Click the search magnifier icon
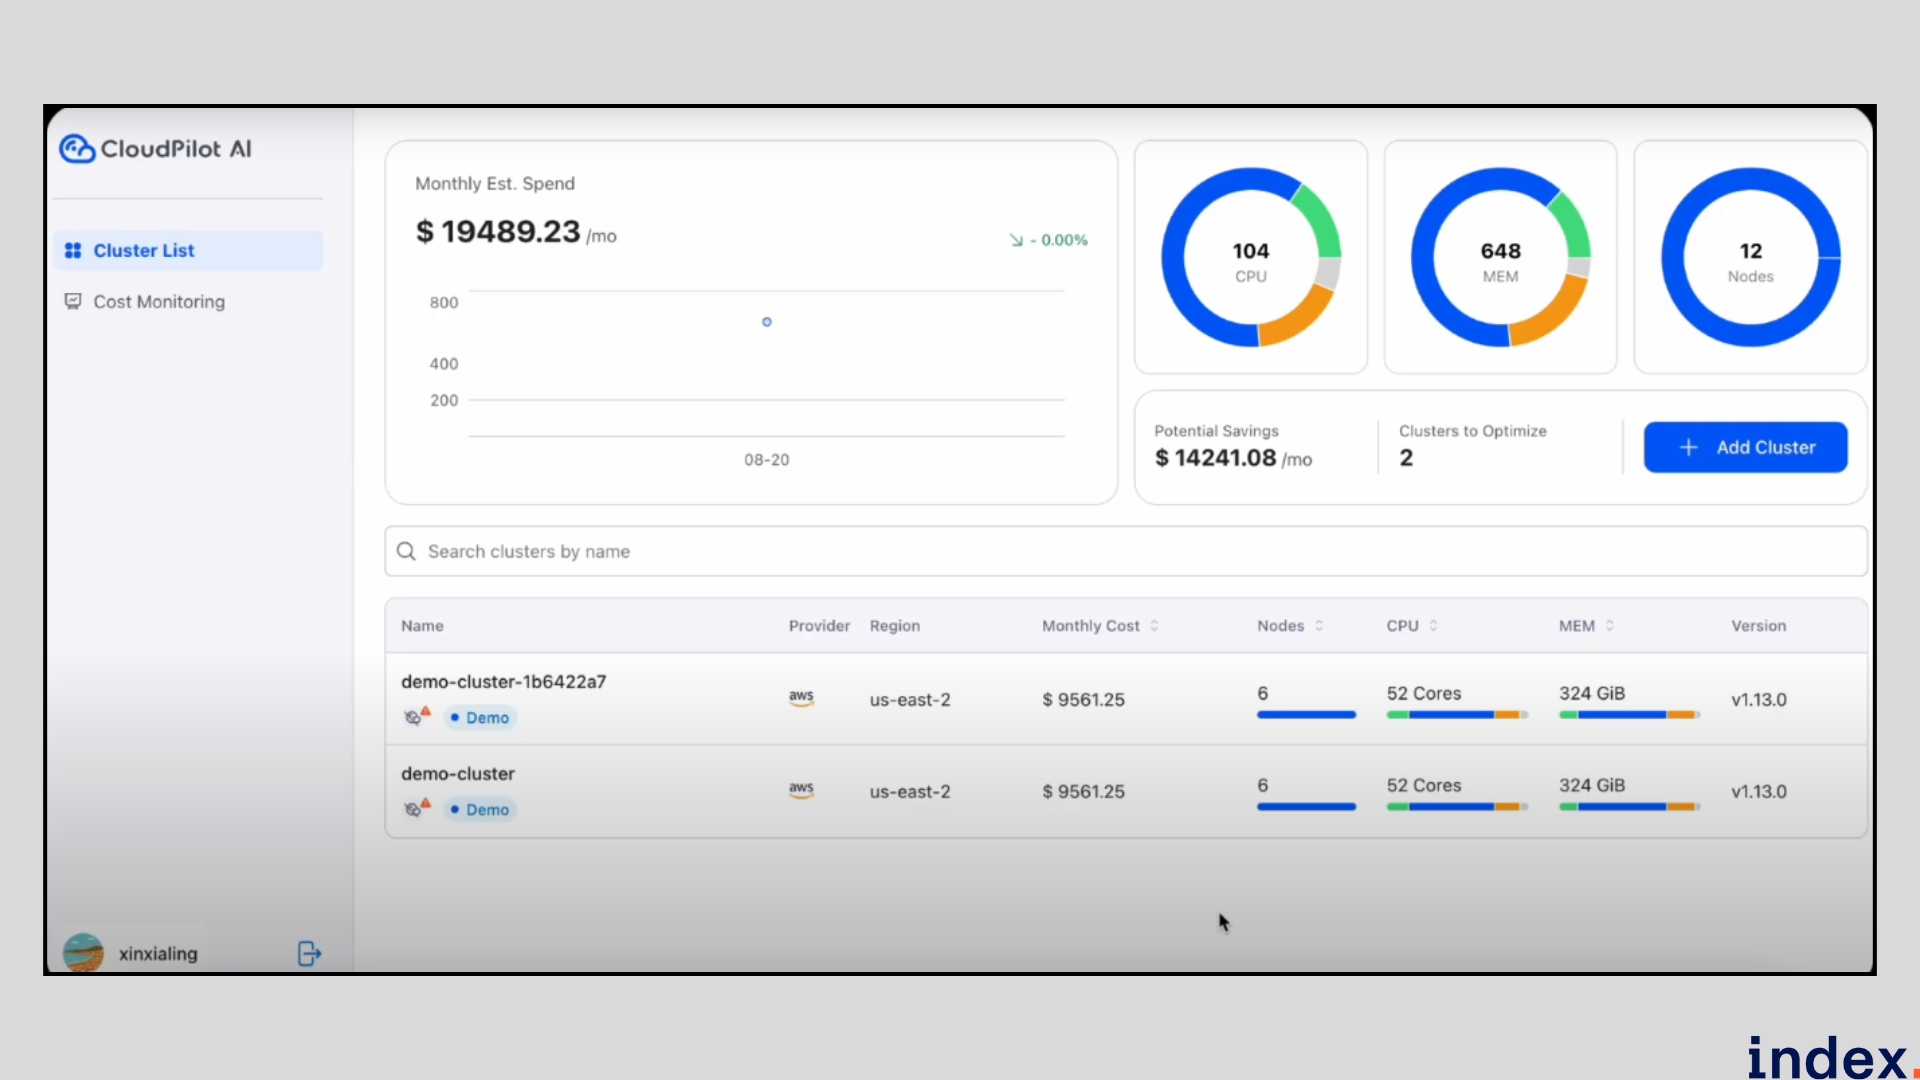The image size is (1920, 1080). [x=406, y=552]
